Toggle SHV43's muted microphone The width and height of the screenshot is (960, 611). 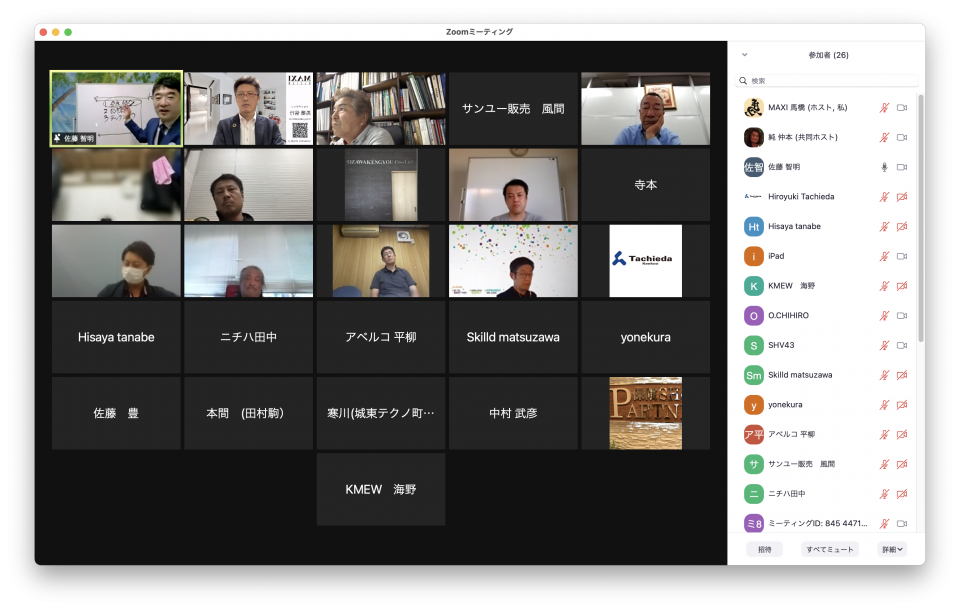pos(884,345)
